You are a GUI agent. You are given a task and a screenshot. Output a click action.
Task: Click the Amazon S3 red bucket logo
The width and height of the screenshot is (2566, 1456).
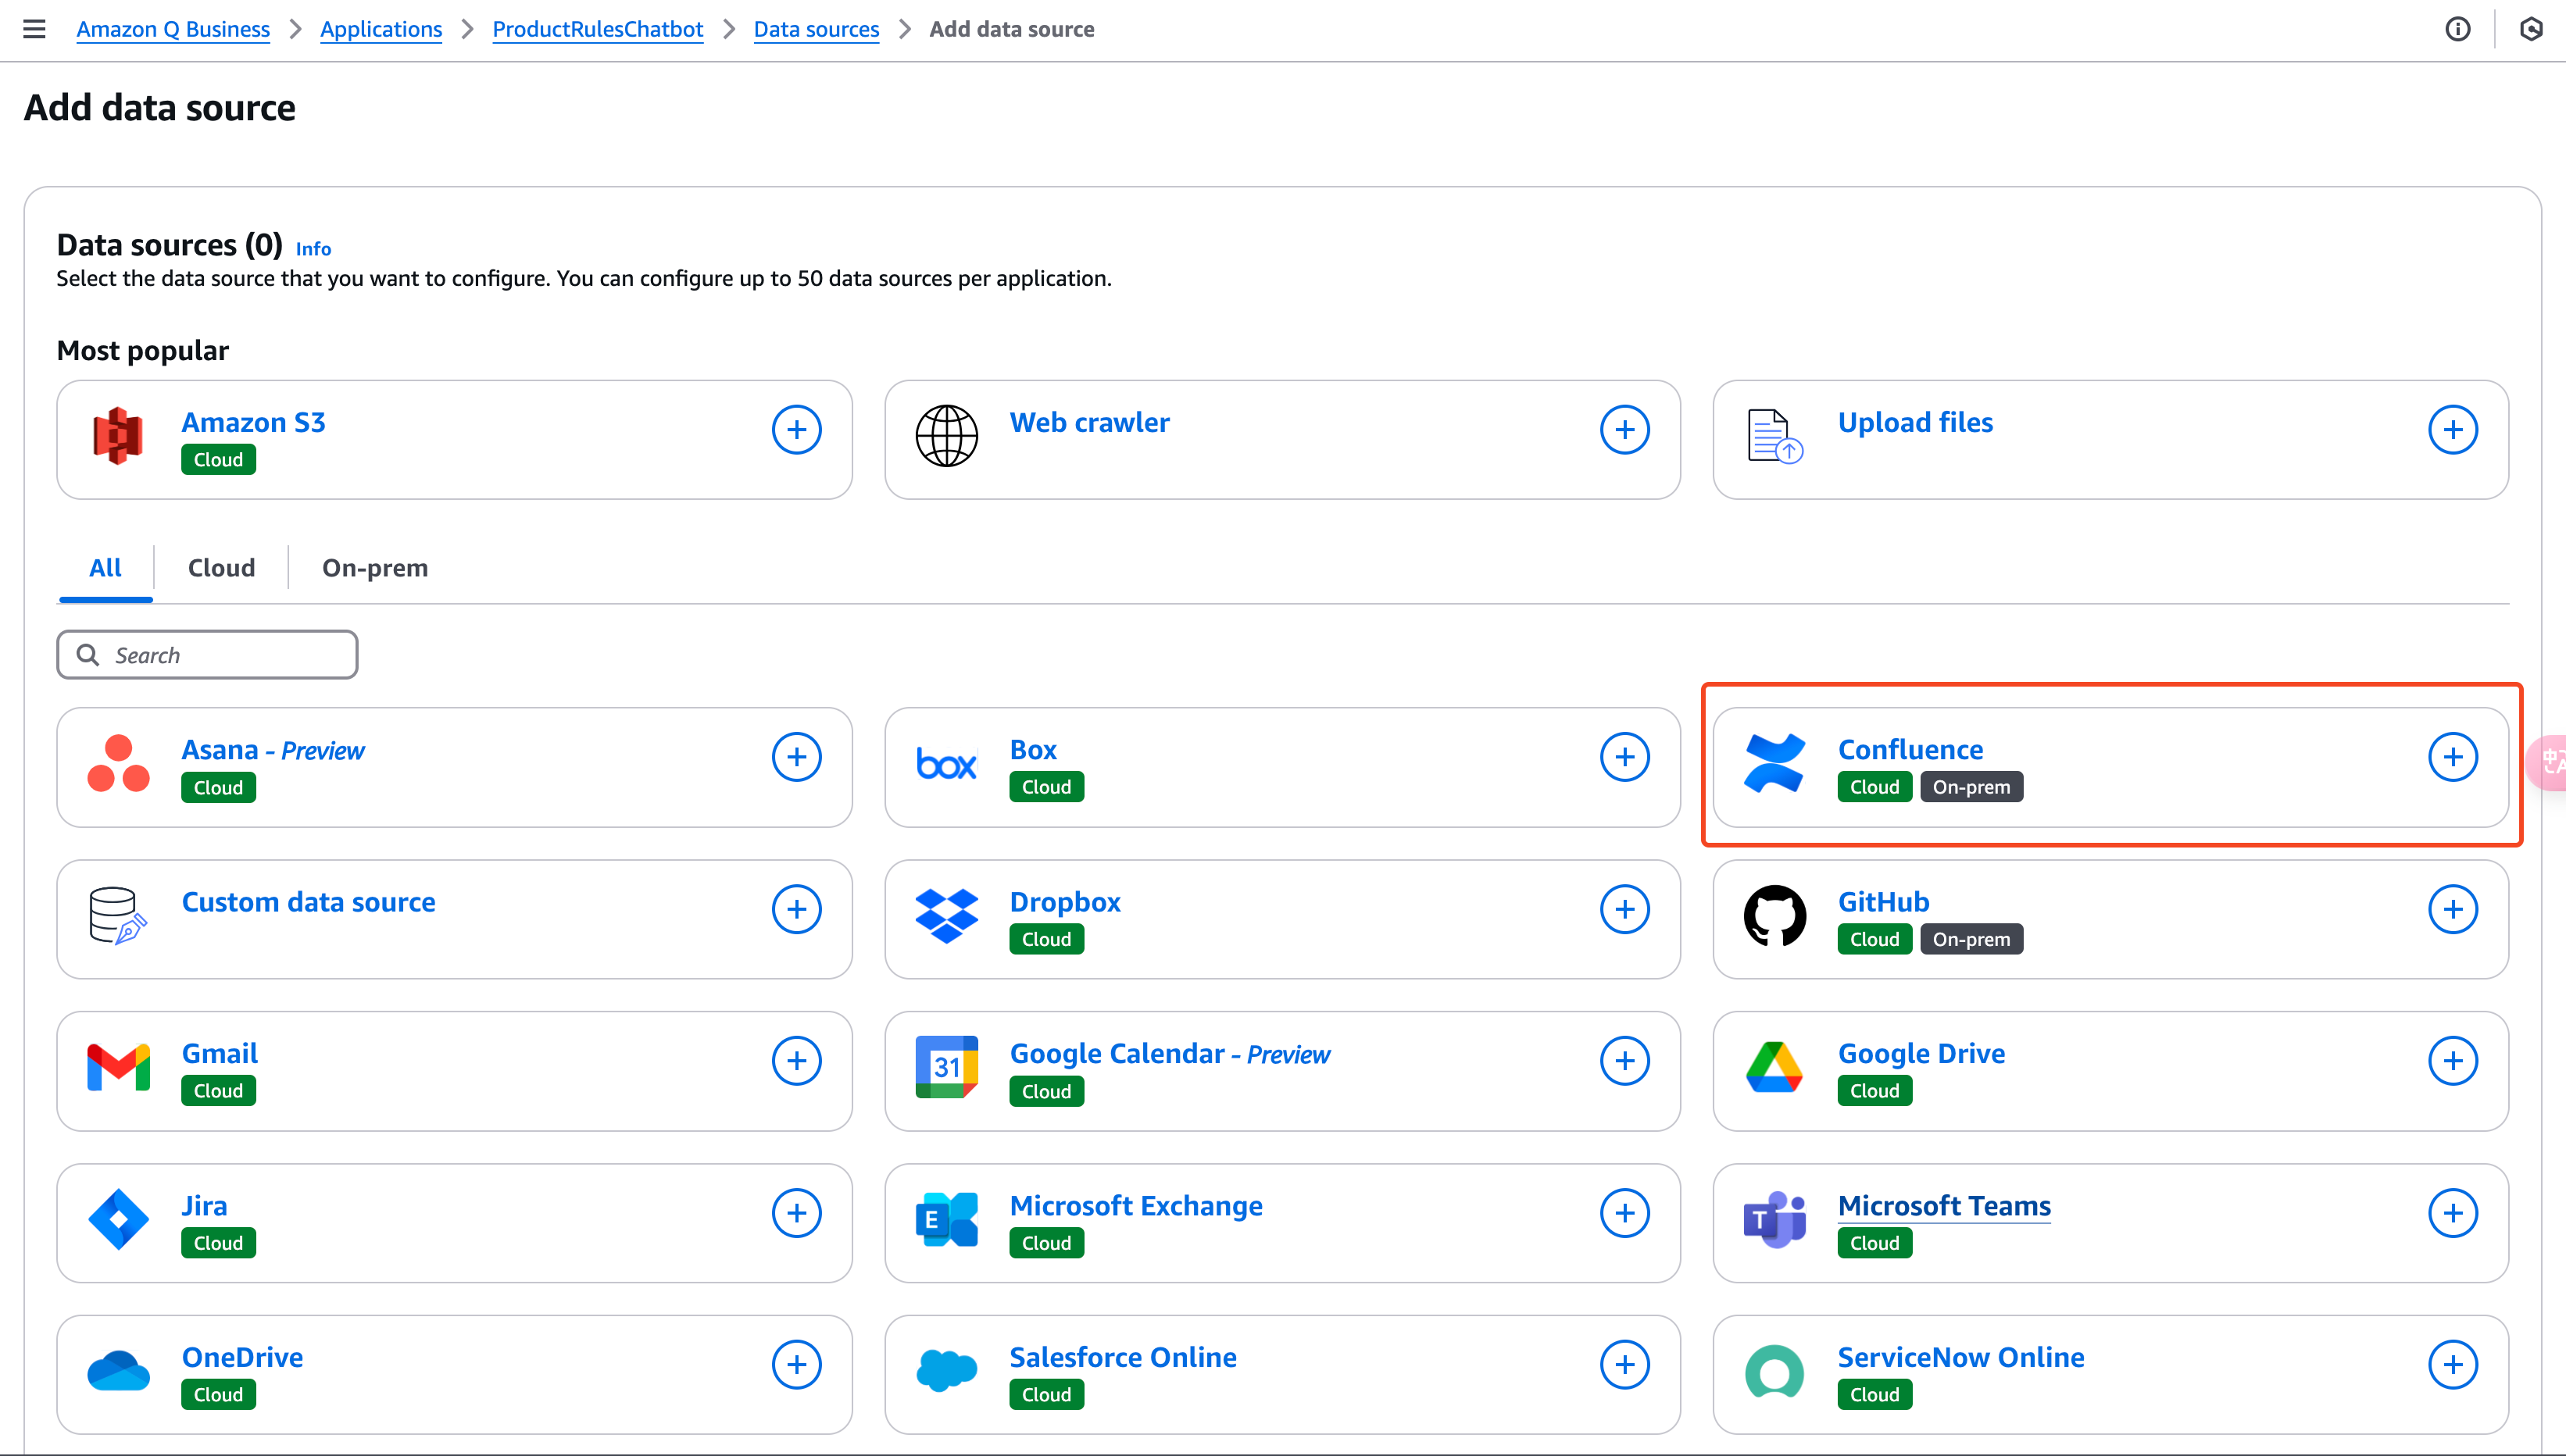tap(118, 436)
